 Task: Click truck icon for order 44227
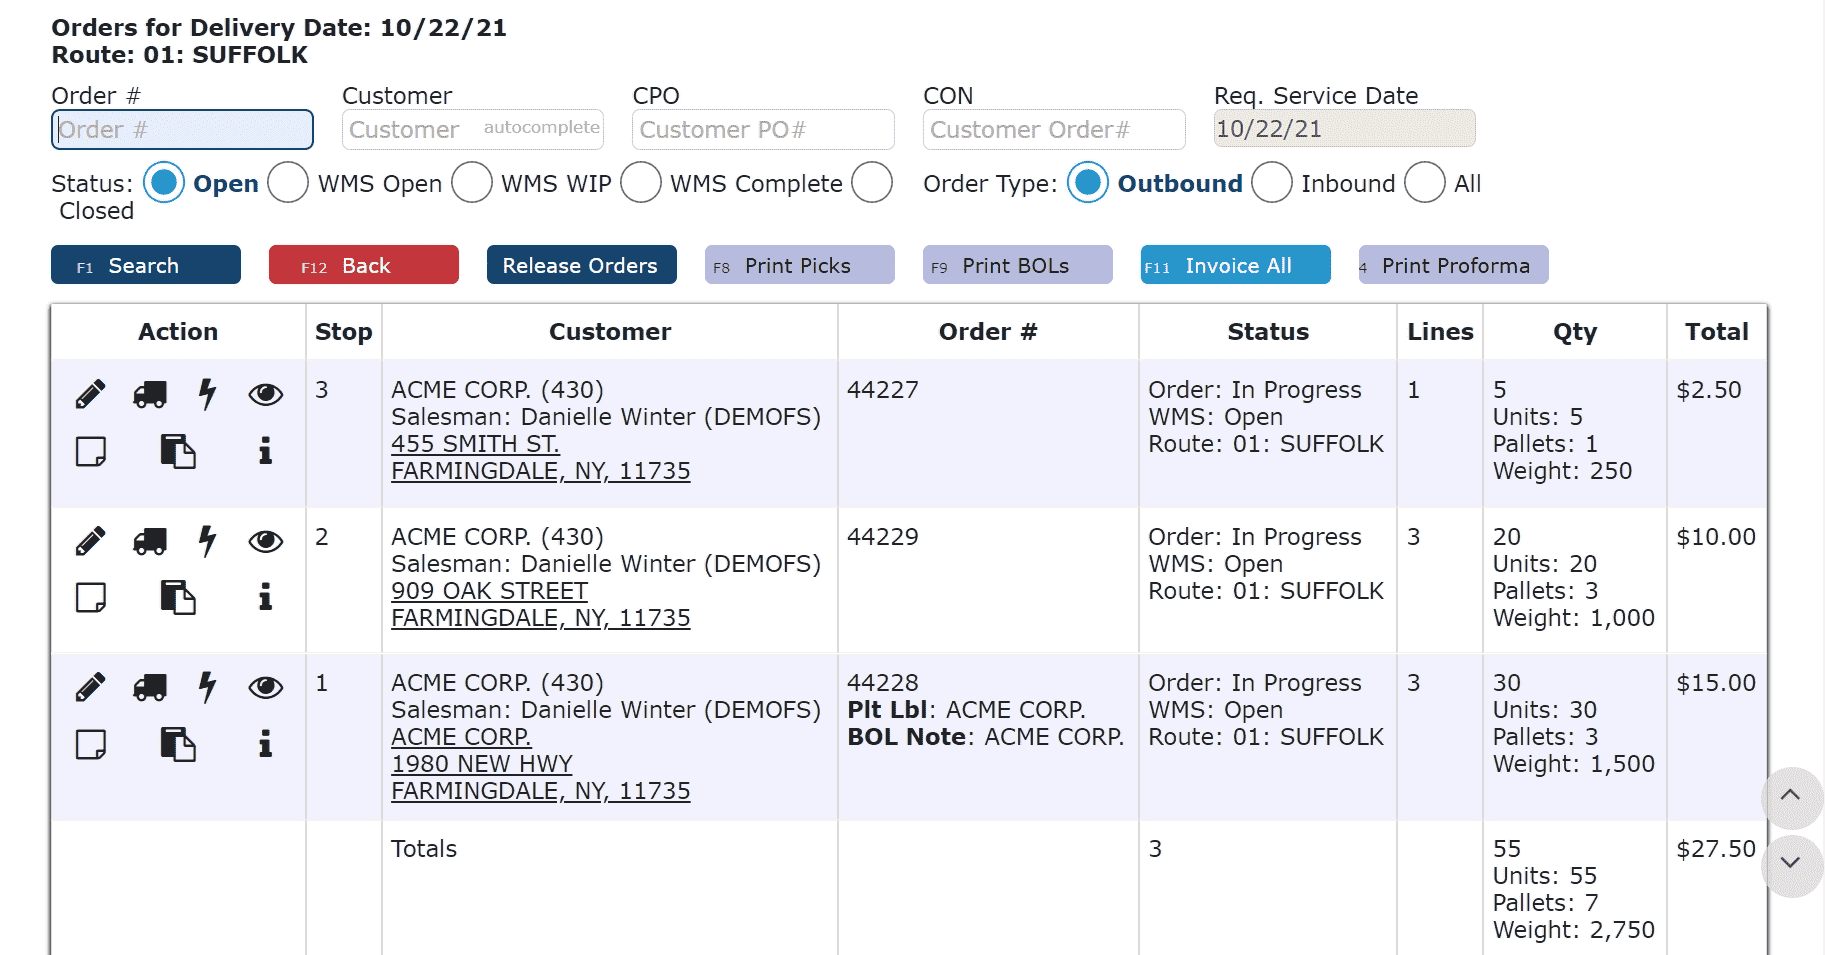[x=150, y=395]
